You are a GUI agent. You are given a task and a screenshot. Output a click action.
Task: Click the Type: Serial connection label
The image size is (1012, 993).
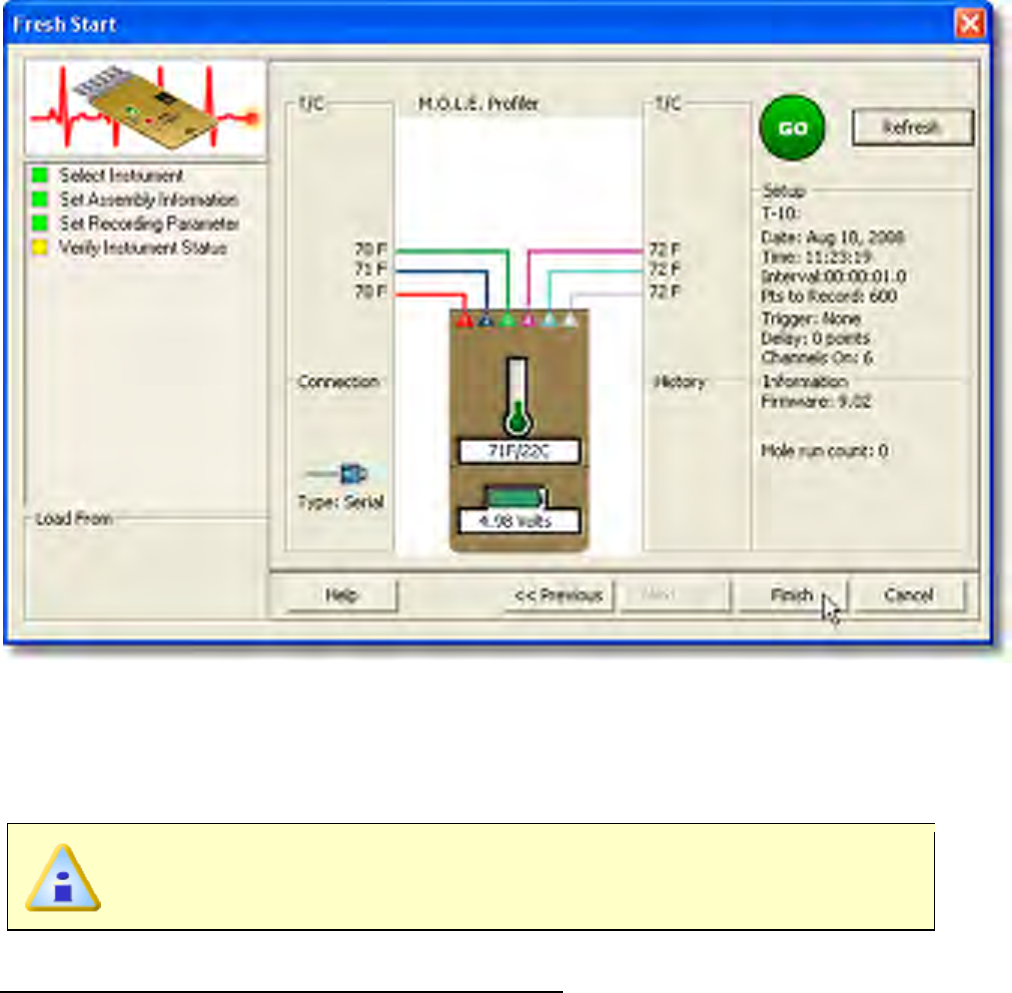[x=341, y=502]
